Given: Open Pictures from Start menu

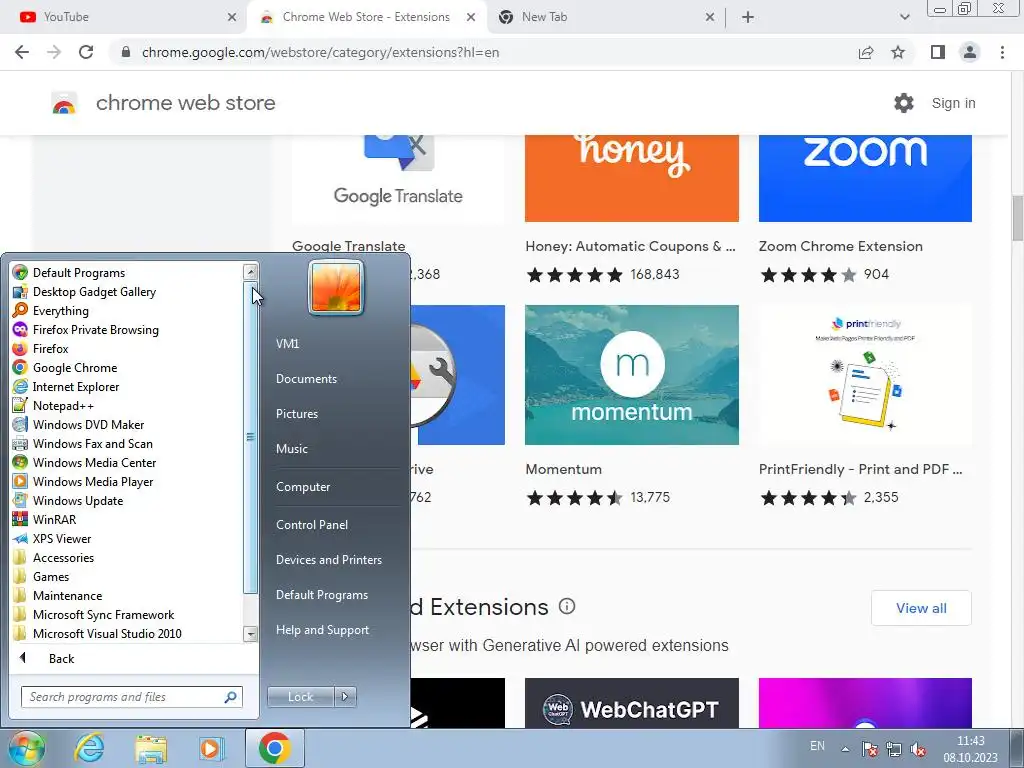Looking at the screenshot, I should pyautogui.click(x=296, y=413).
